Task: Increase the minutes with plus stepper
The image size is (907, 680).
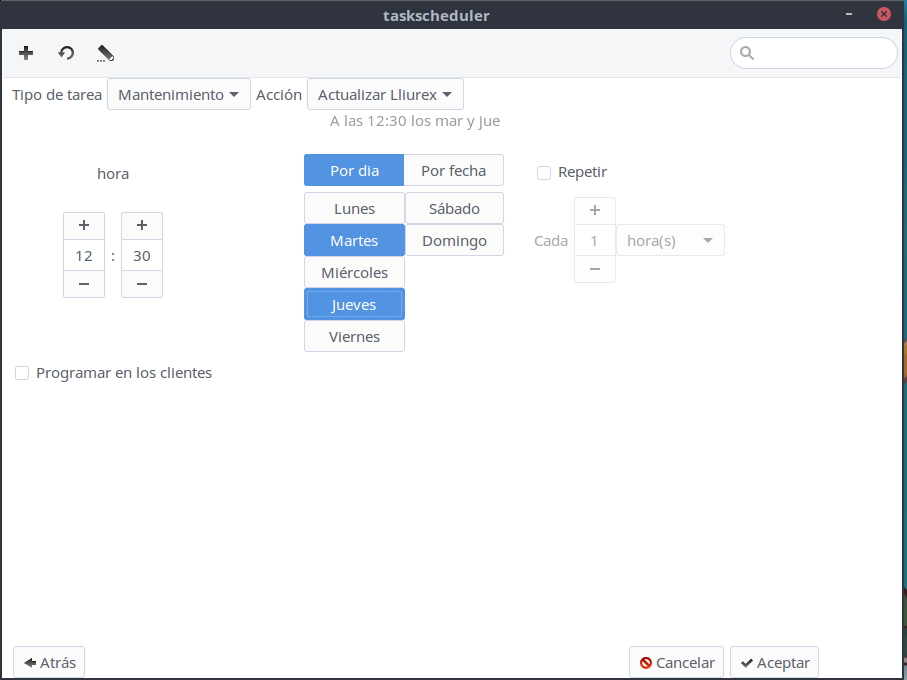Action: [142, 226]
